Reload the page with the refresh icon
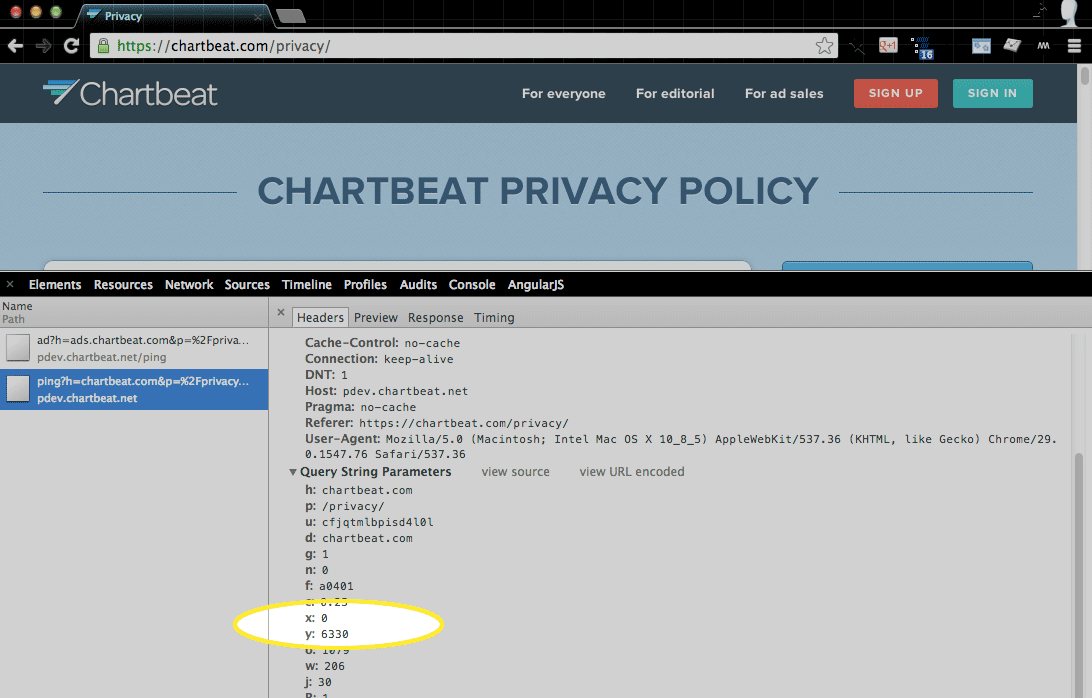This screenshot has width=1092, height=698. coord(71,46)
